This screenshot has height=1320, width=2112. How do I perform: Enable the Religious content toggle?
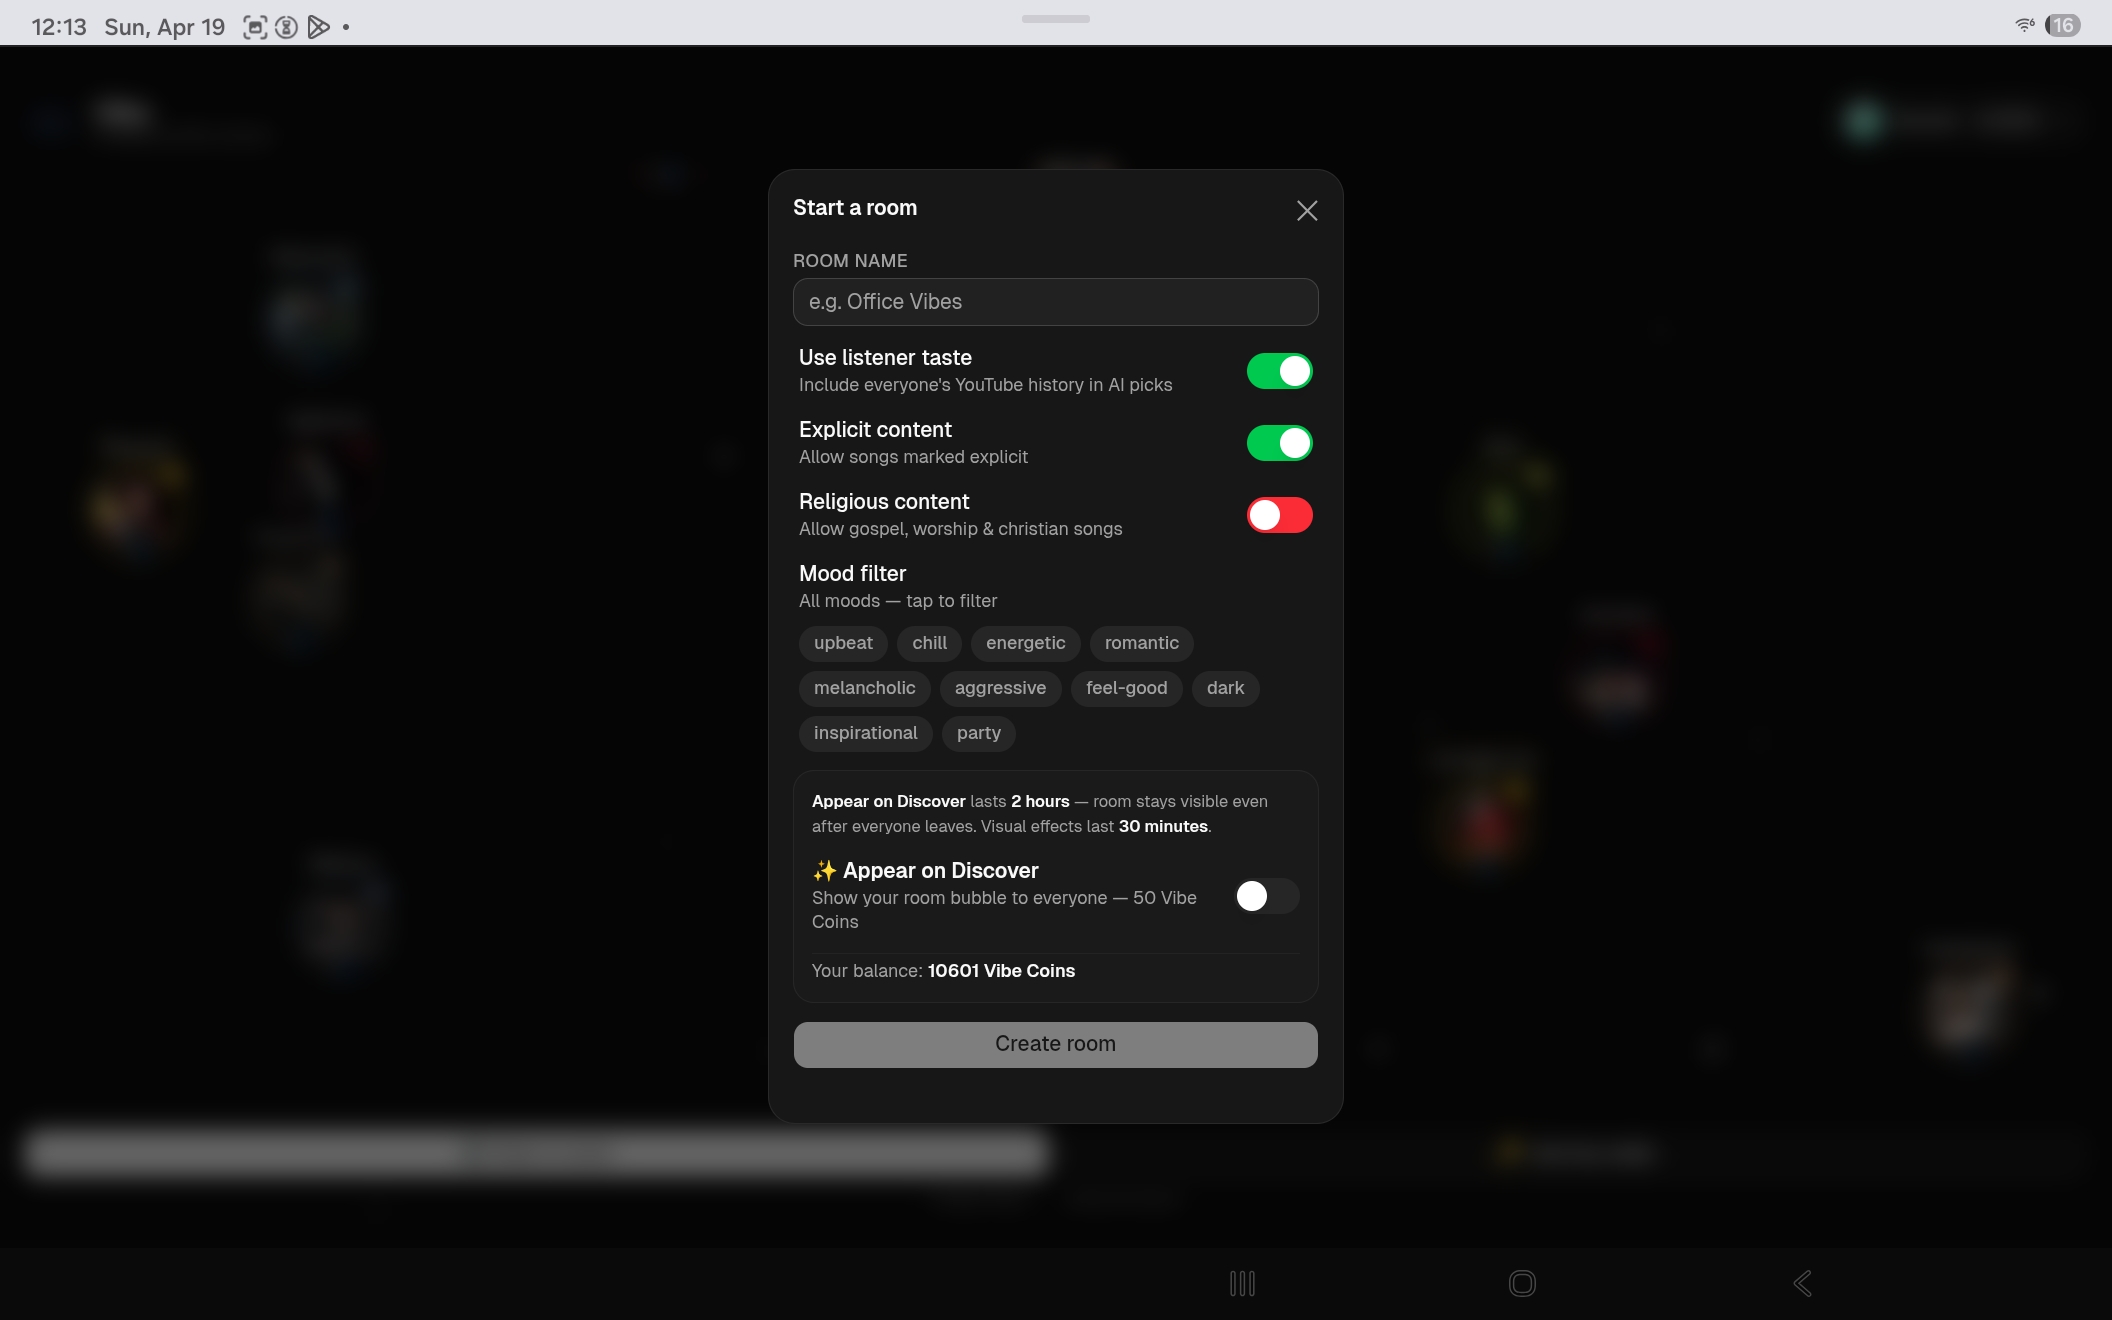click(1279, 515)
